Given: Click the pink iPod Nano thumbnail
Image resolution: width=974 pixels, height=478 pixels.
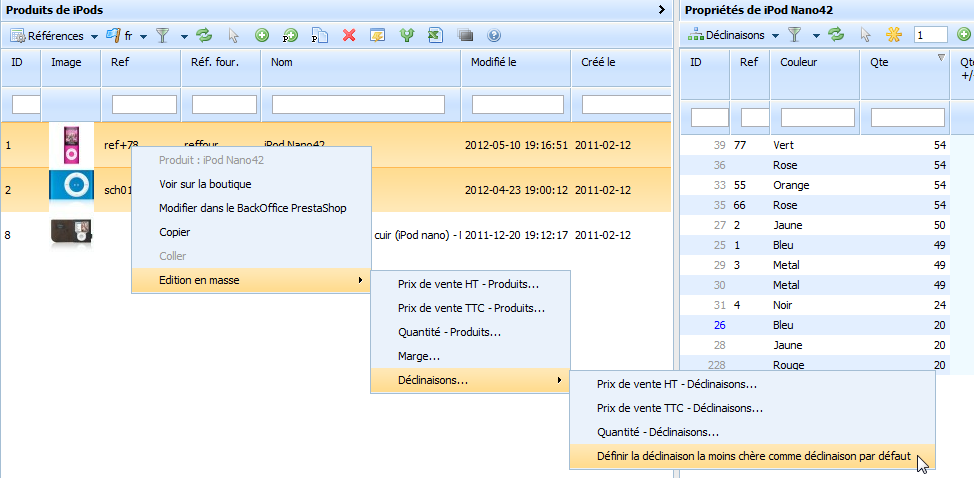Looking at the screenshot, I should point(71,144).
